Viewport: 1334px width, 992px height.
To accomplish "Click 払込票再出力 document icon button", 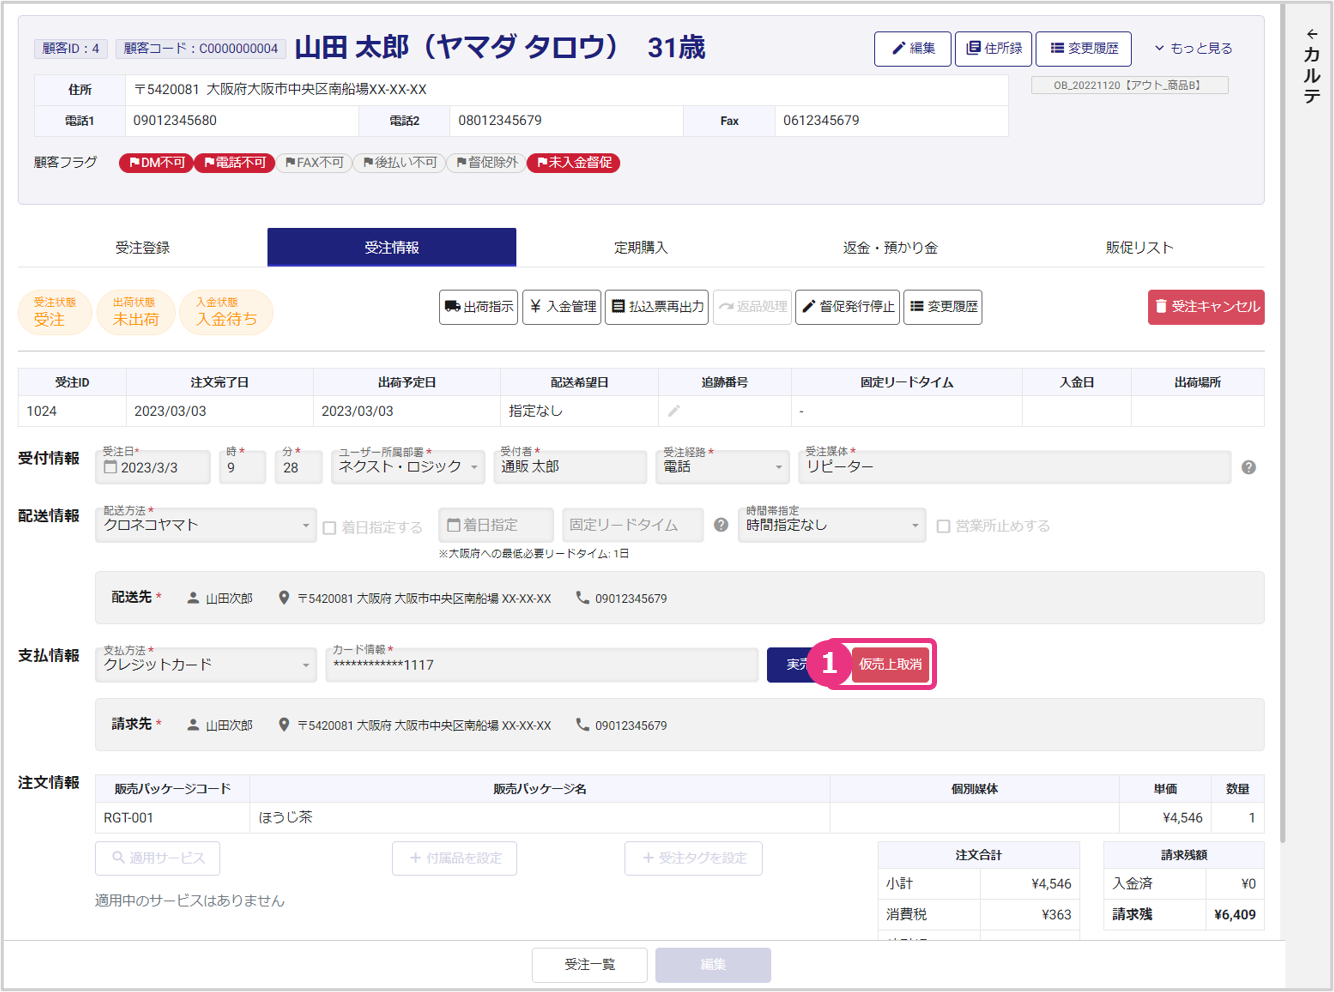I will [x=656, y=307].
